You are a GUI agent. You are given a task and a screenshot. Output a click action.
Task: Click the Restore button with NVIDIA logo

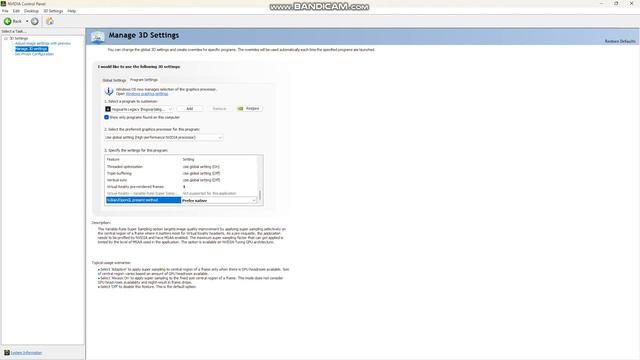point(249,109)
